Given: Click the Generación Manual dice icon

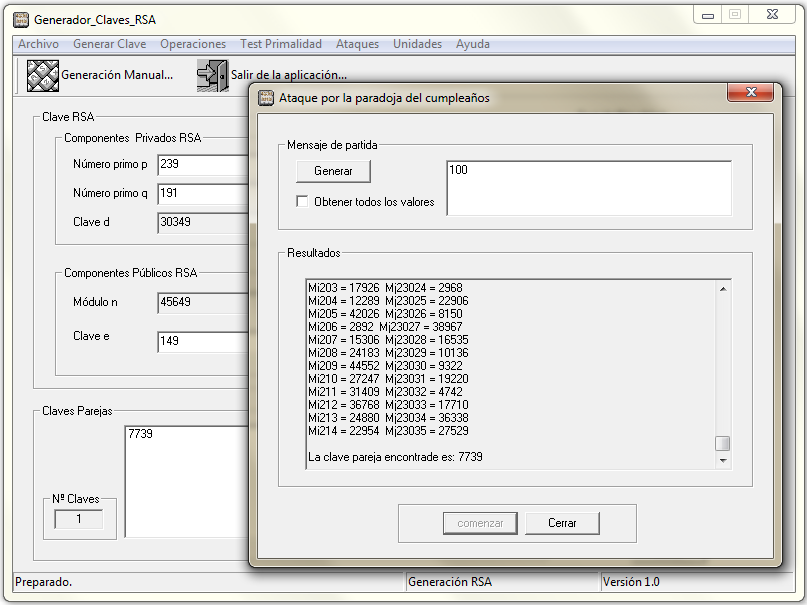Looking at the screenshot, I should coord(42,75).
